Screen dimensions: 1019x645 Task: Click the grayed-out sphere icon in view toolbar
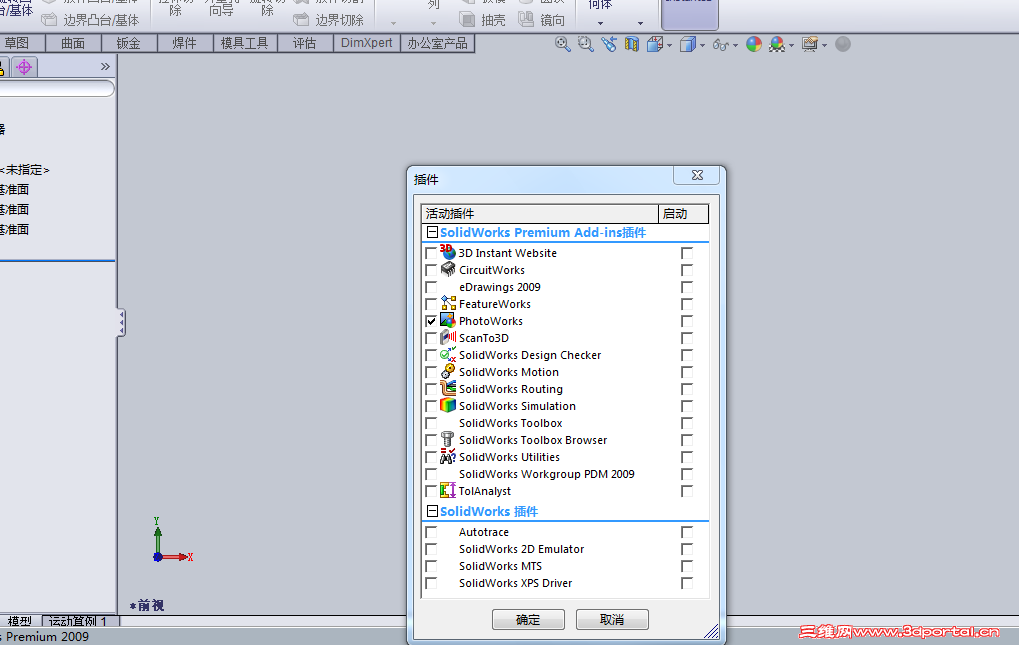[x=843, y=44]
